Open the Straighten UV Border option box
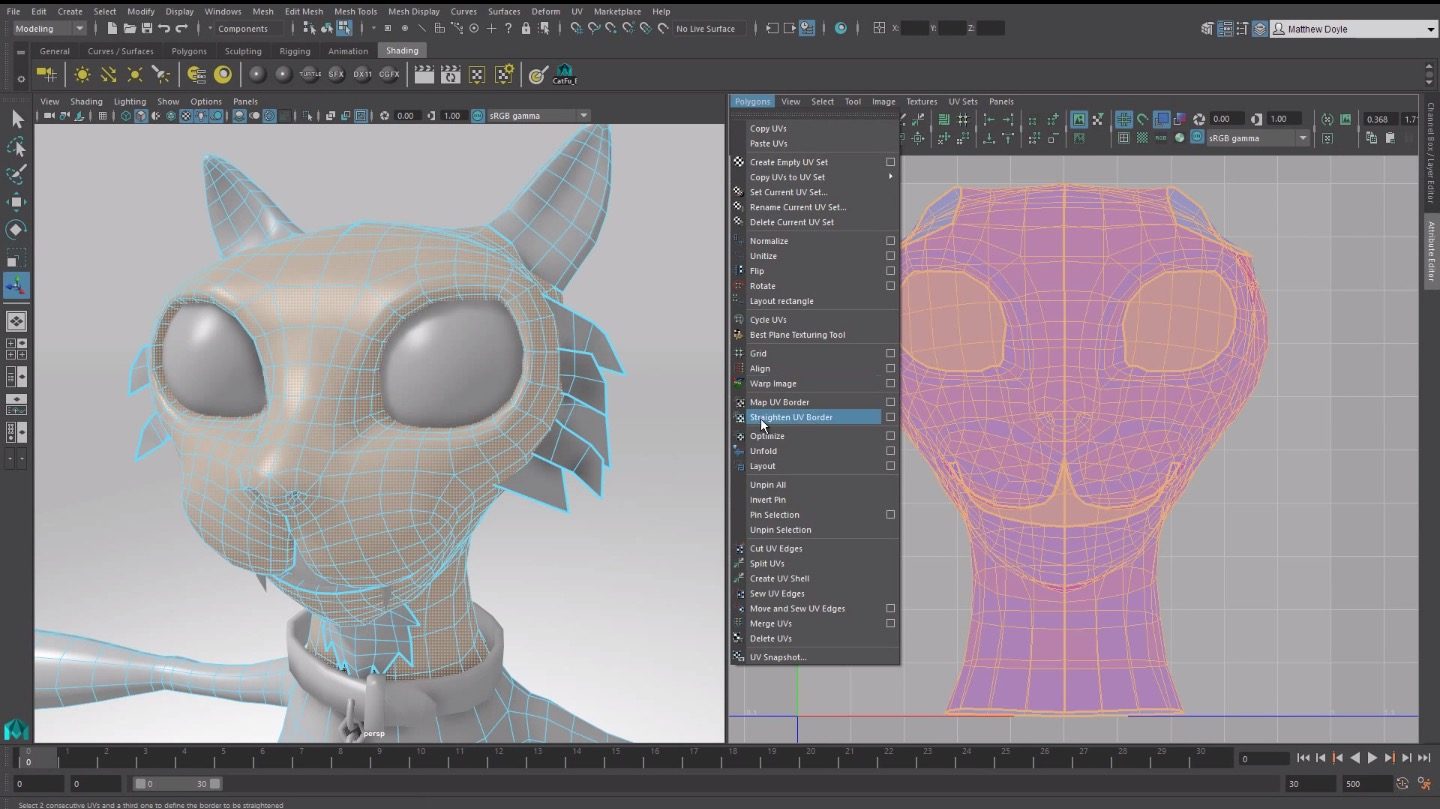1440x809 pixels. (x=890, y=417)
